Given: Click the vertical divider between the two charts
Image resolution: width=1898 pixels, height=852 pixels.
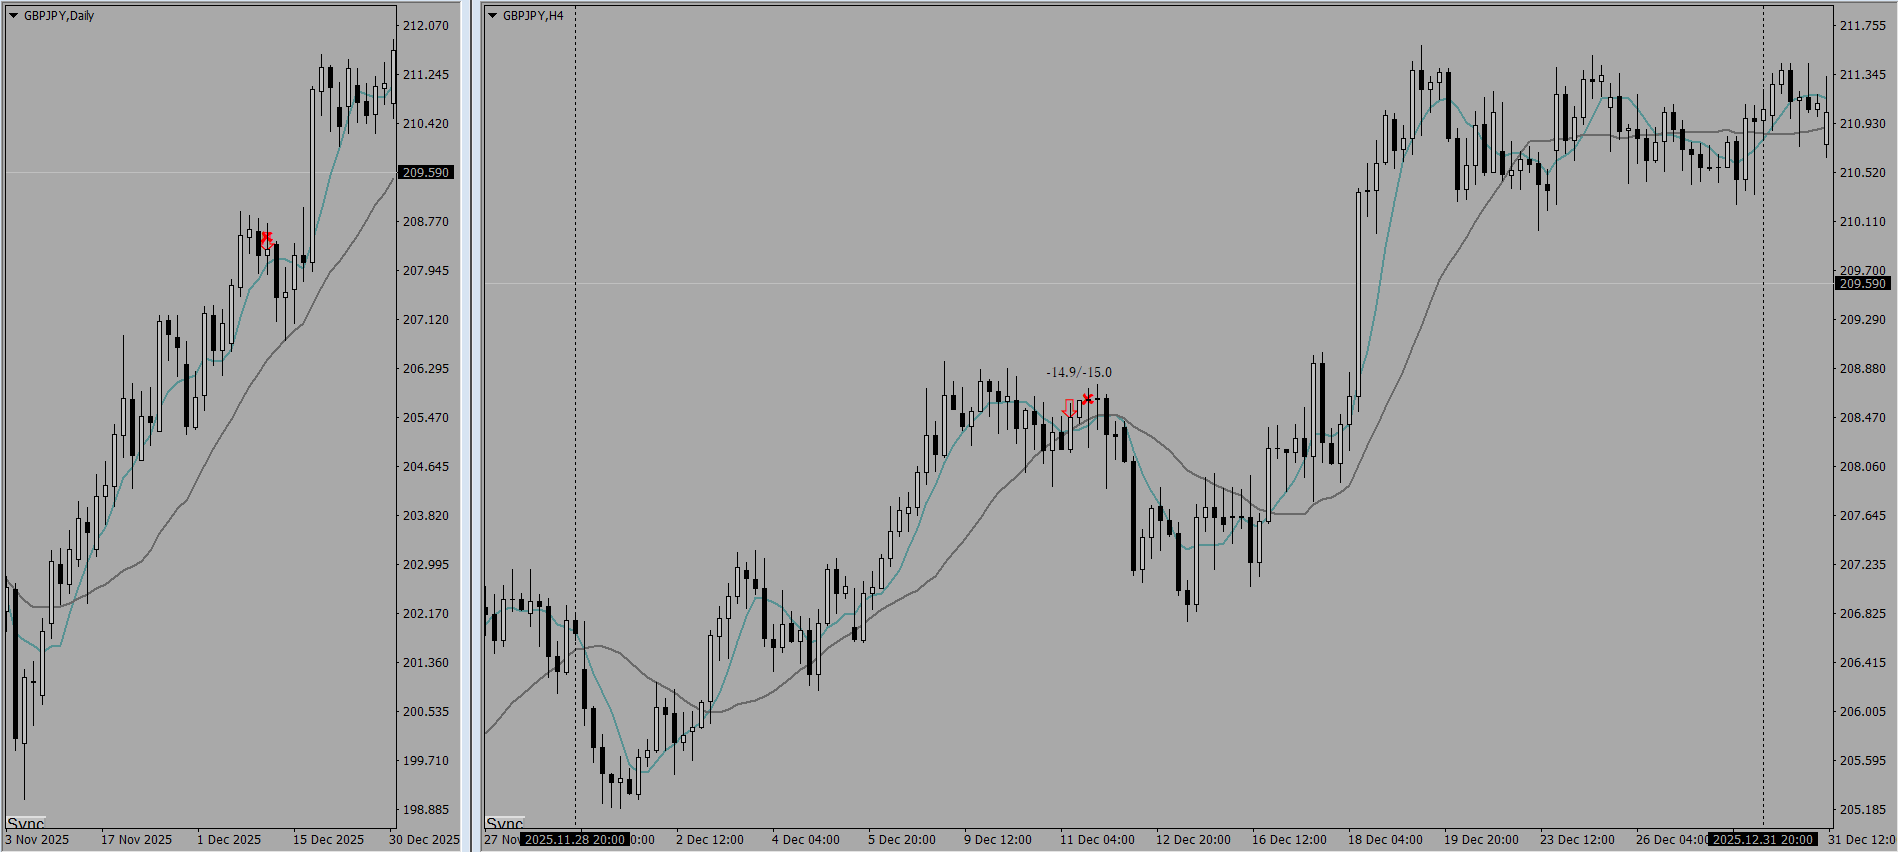Looking at the screenshot, I should point(471,426).
